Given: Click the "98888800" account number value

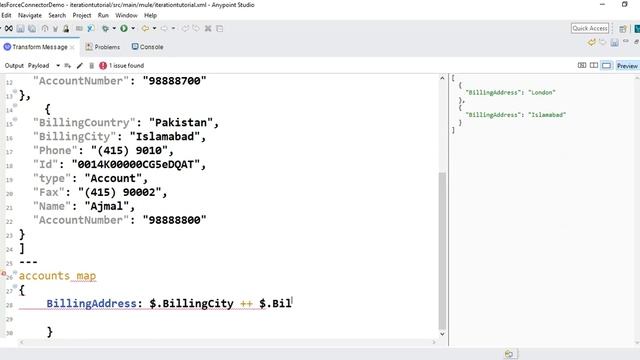Looking at the screenshot, I should point(174,220).
